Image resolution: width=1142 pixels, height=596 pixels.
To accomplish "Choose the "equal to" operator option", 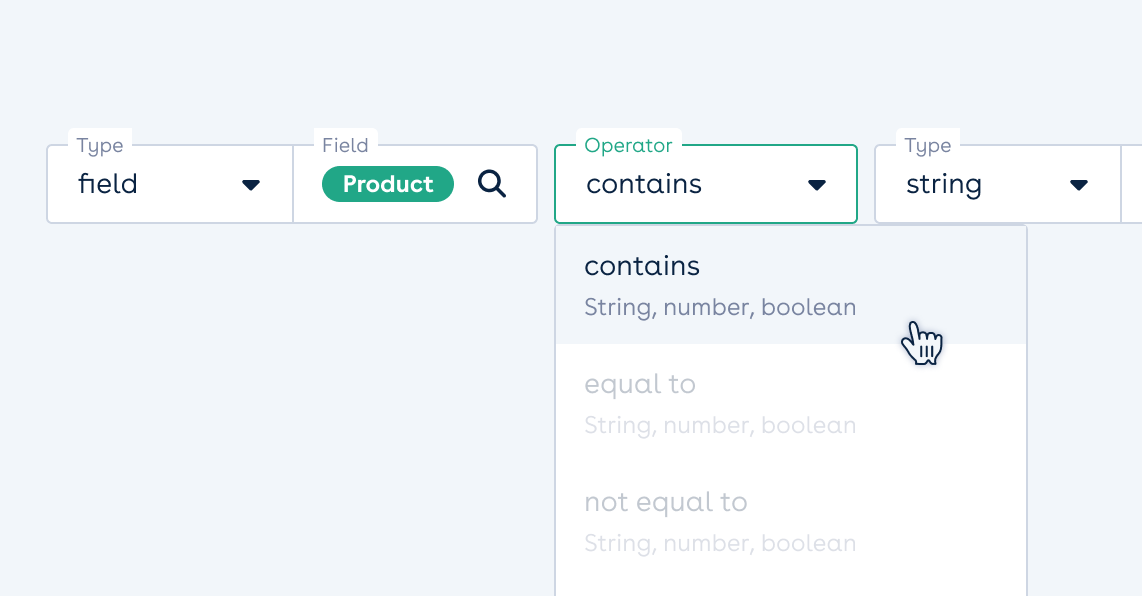I will (x=640, y=384).
